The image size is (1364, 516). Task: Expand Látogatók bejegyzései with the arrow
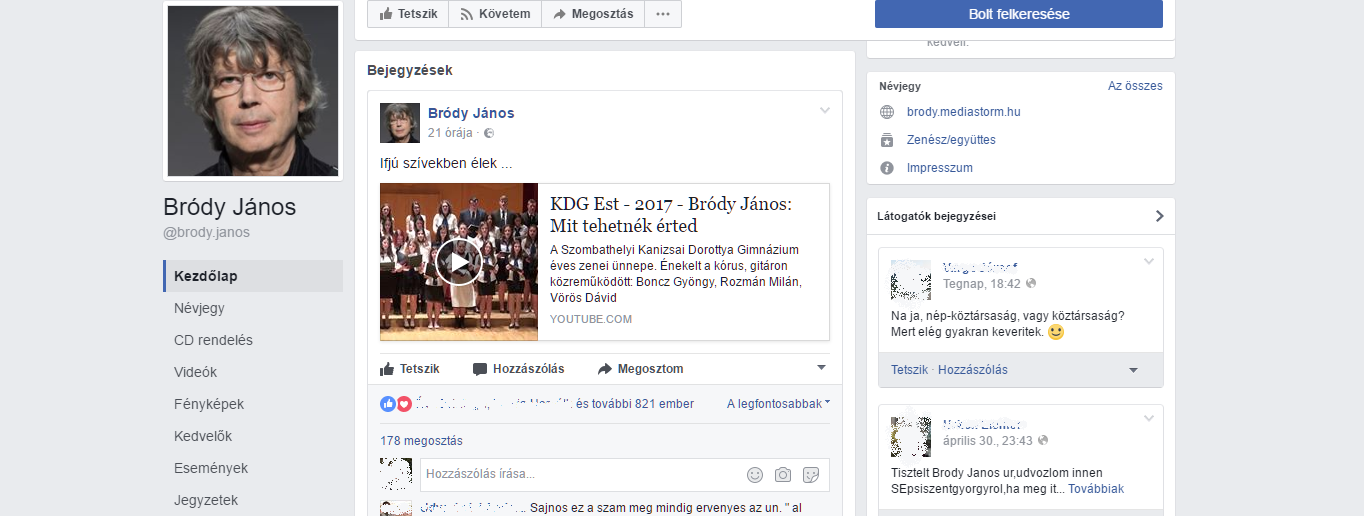click(1159, 216)
